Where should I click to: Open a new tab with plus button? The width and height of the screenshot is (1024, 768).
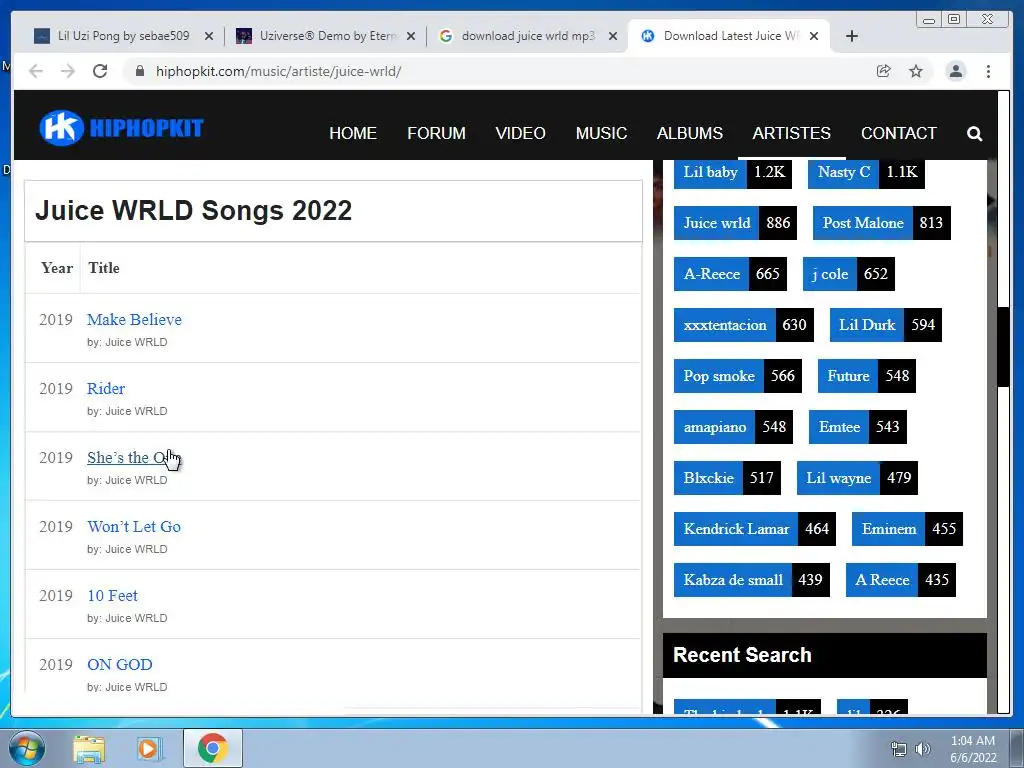click(852, 36)
